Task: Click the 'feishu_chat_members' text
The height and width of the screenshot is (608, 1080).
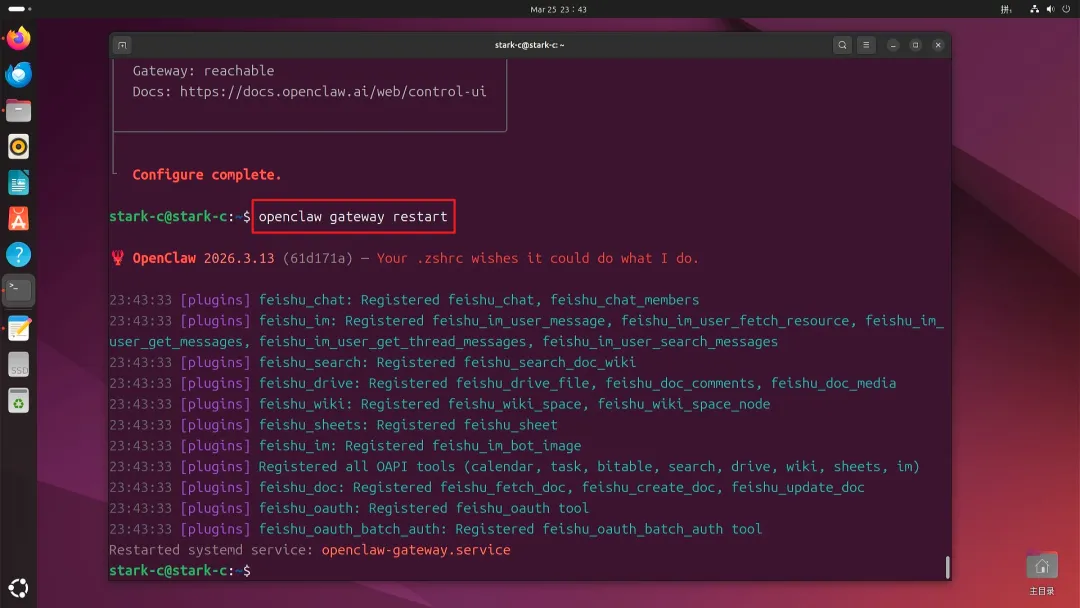Action: (x=625, y=300)
